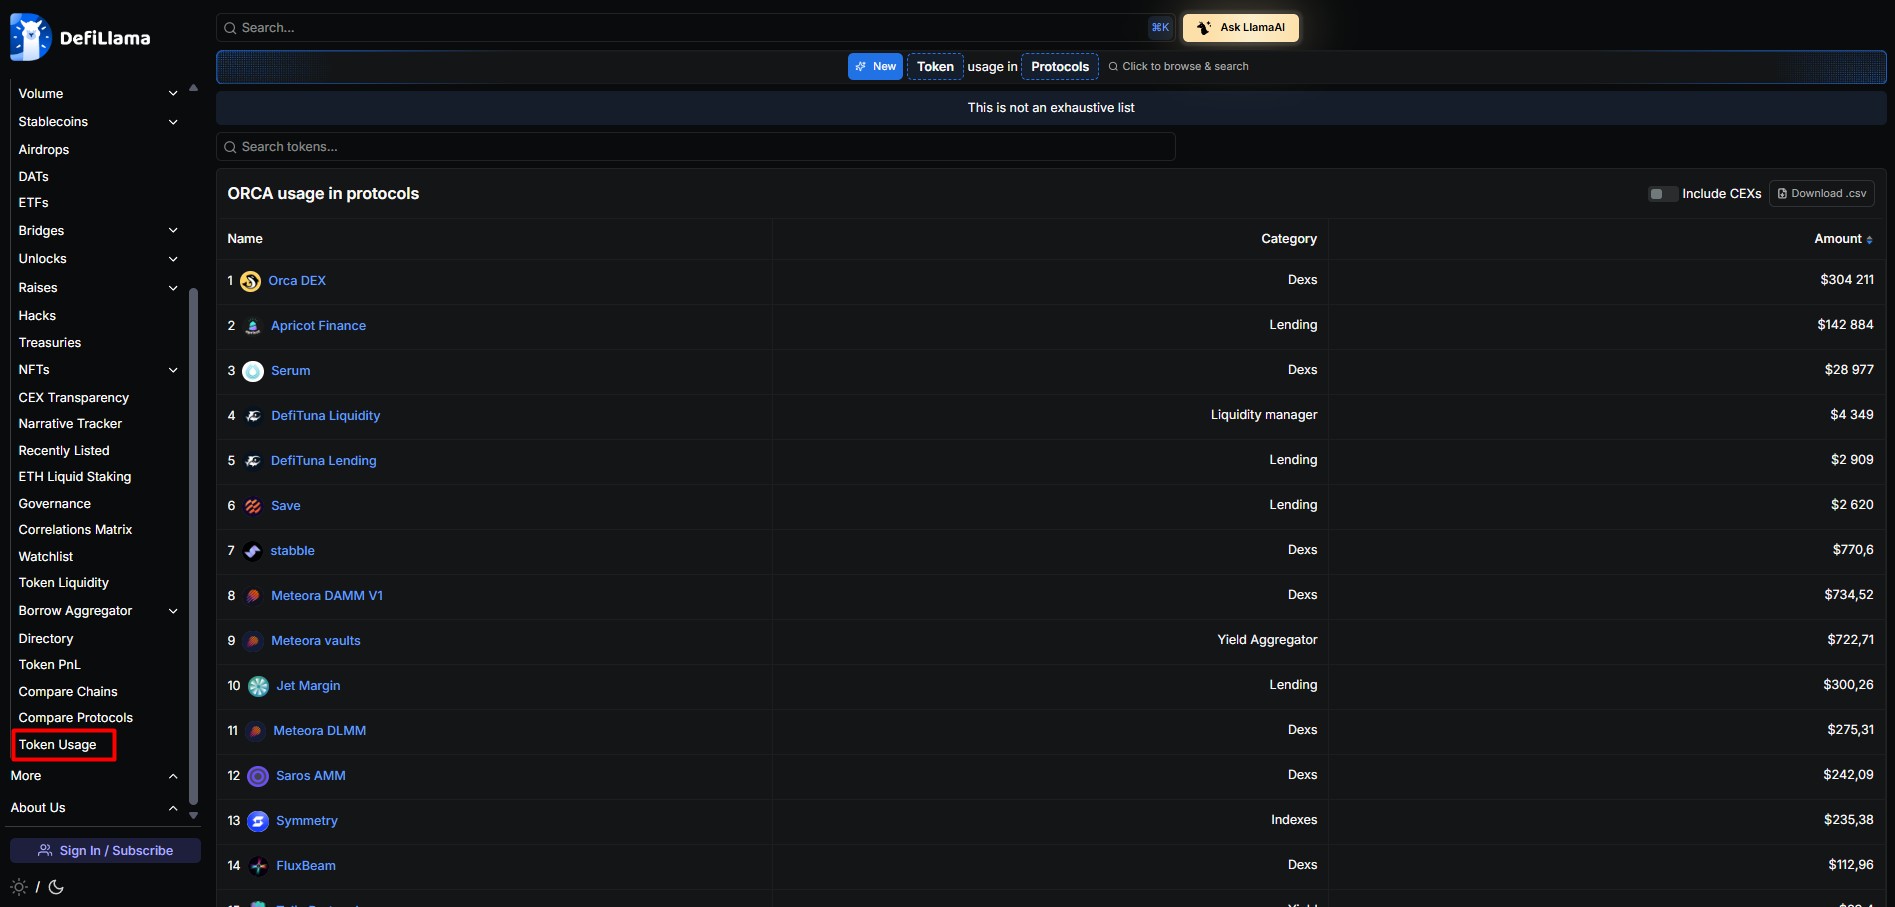Switch to light theme sun icon

click(x=19, y=887)
